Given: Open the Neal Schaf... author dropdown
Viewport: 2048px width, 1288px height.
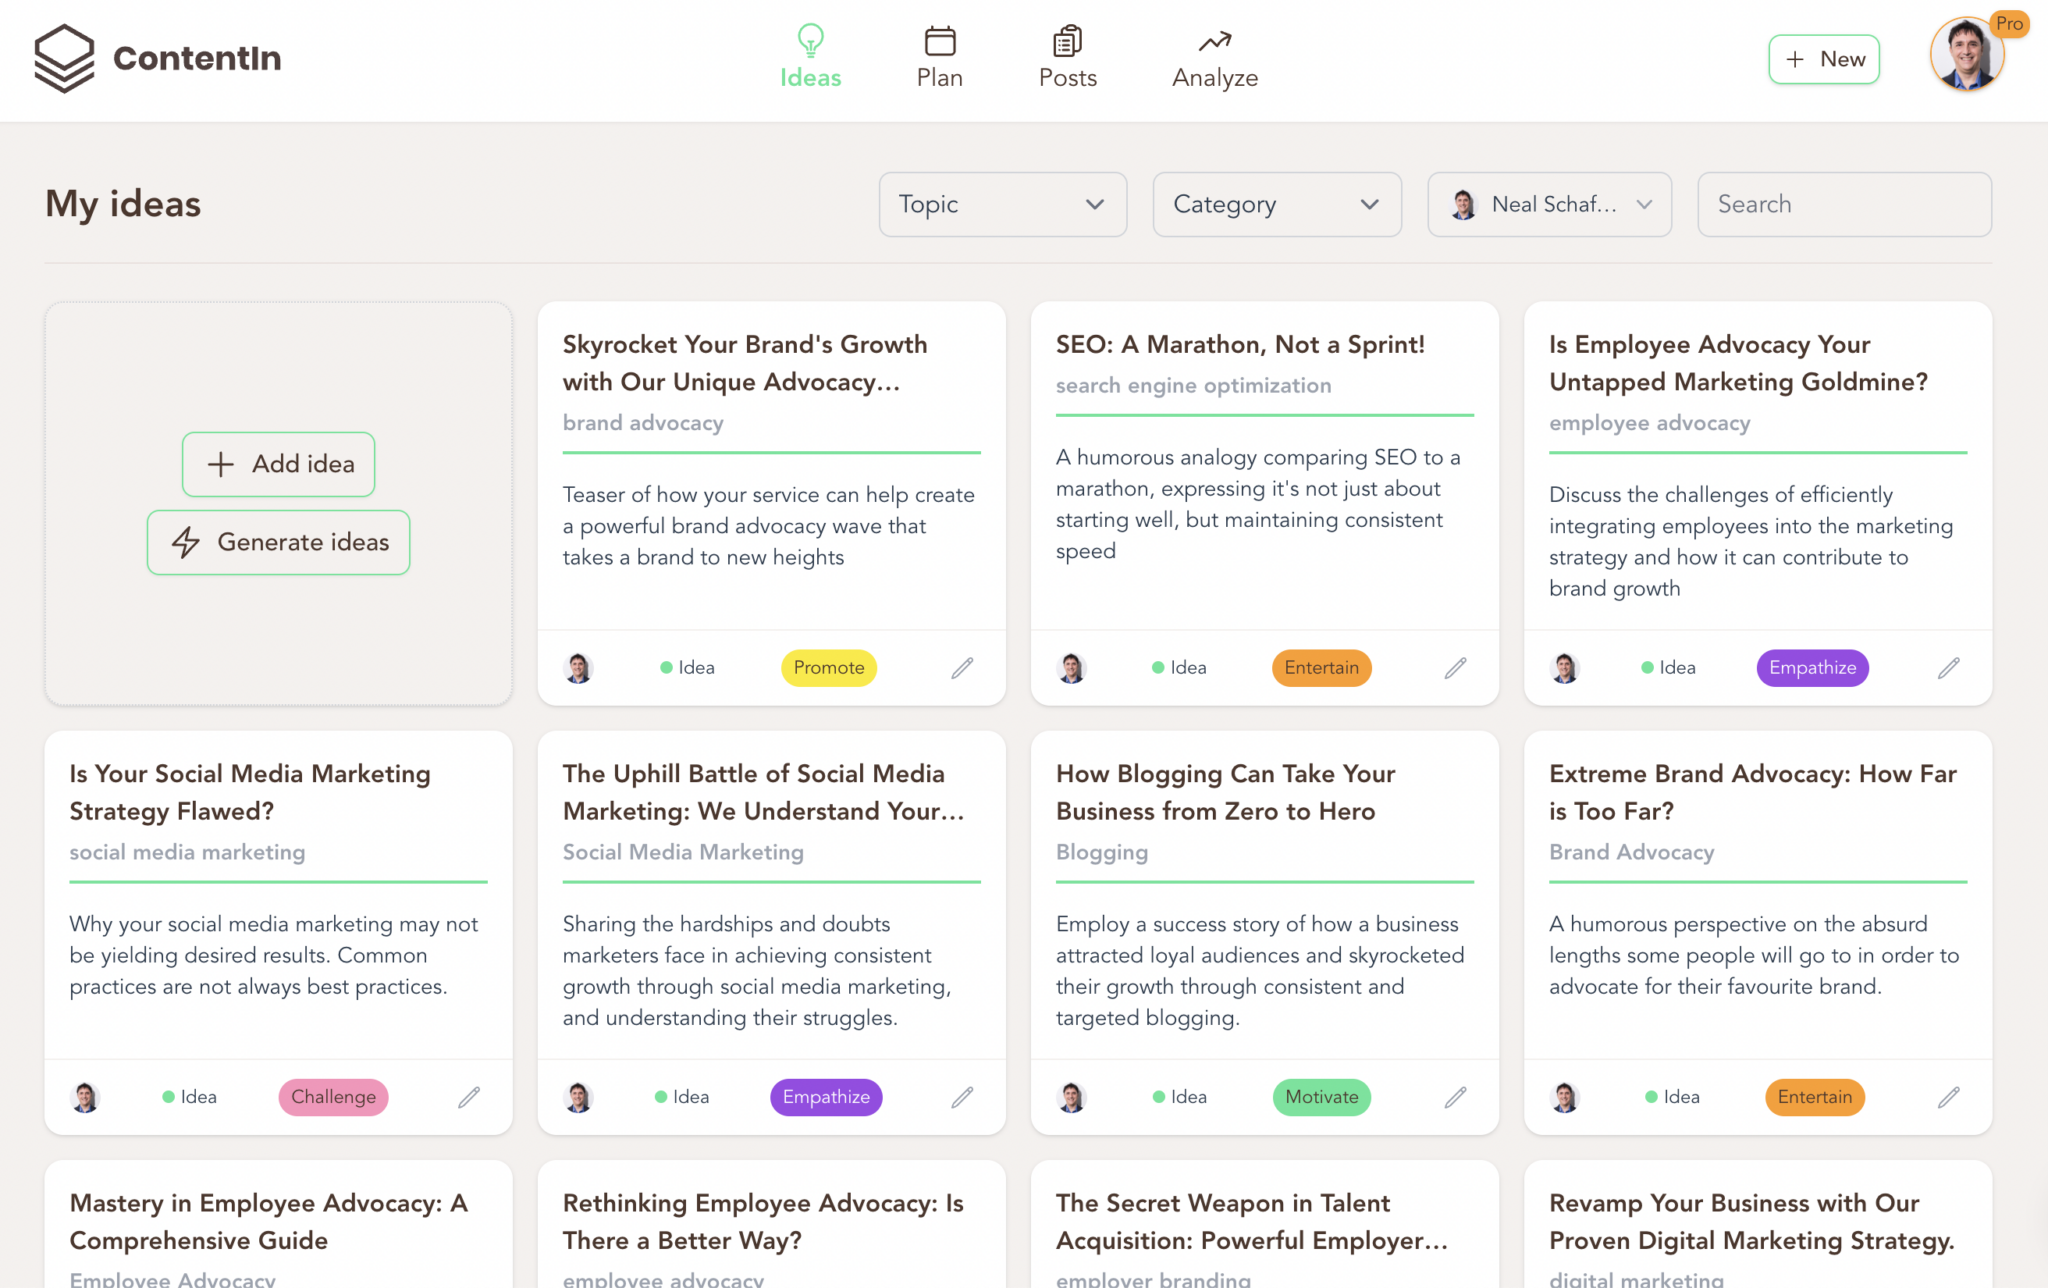Looking at the screenshot, I should coord(1549,204).
